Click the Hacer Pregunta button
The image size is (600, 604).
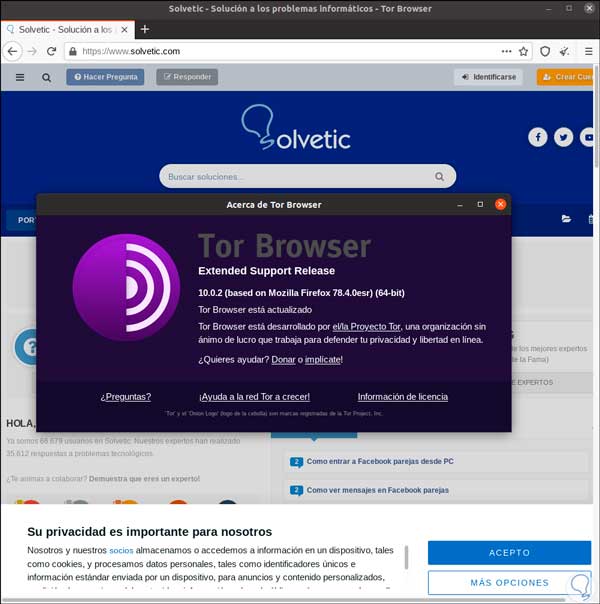(x=105, y=77)
